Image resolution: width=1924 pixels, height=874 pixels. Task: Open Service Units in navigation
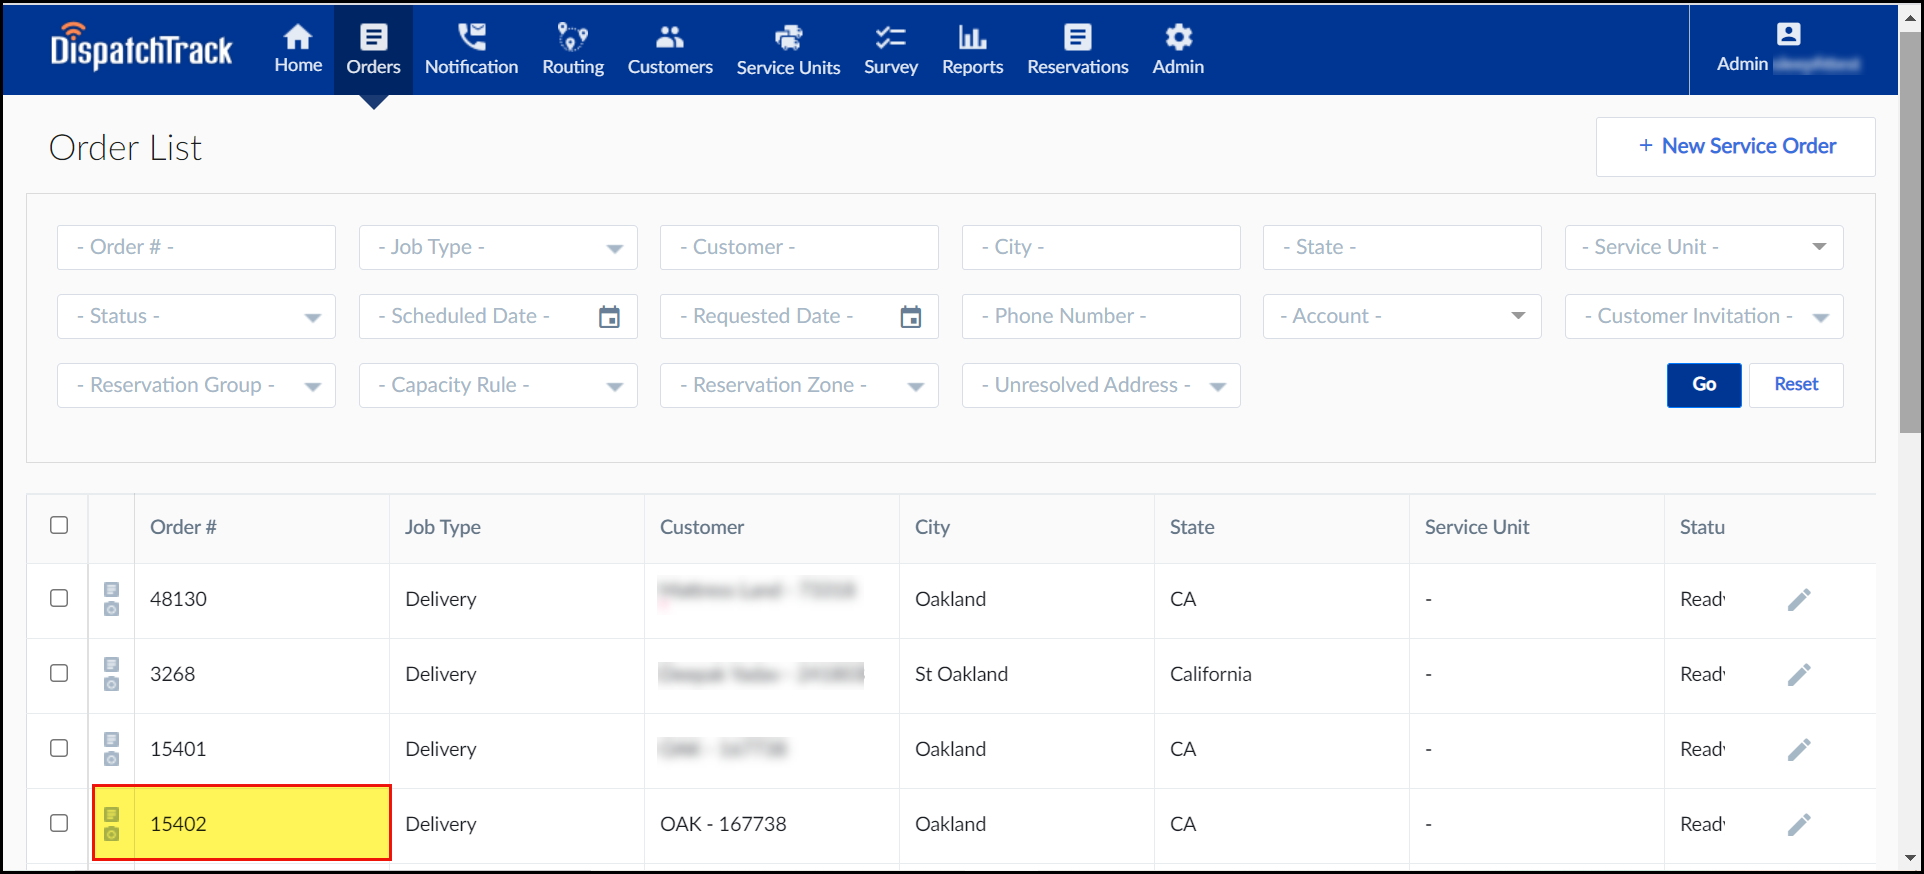[x=788, y=49]
